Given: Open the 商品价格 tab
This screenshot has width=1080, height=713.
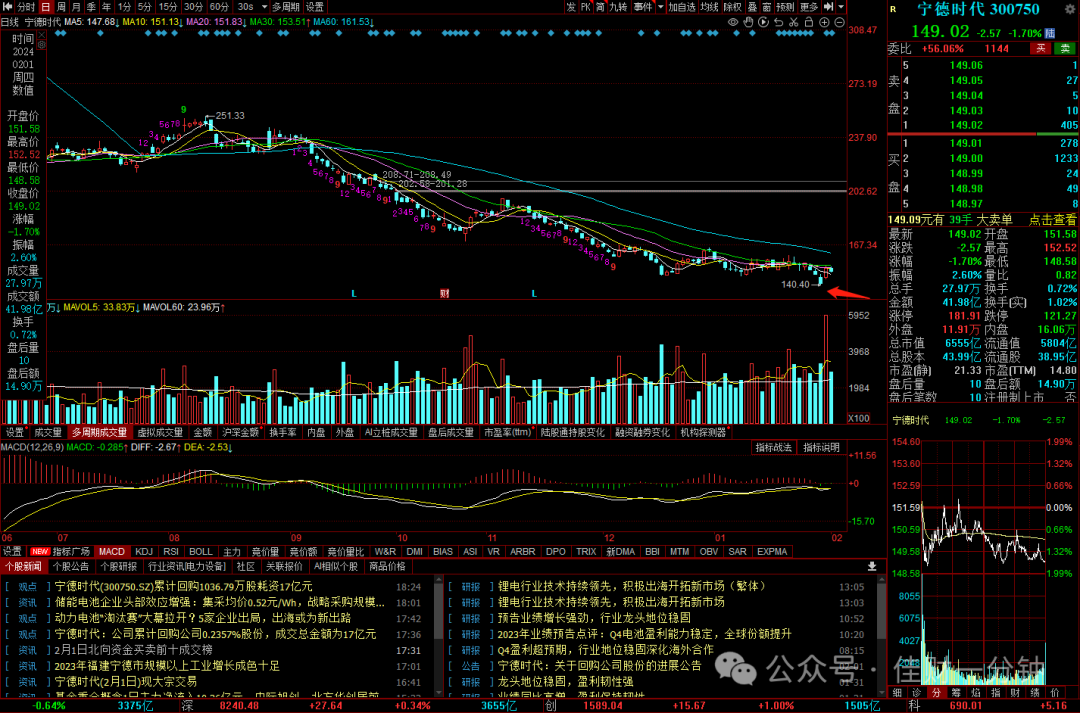Looking at the screenshot, I should click(x=387, y=567).
